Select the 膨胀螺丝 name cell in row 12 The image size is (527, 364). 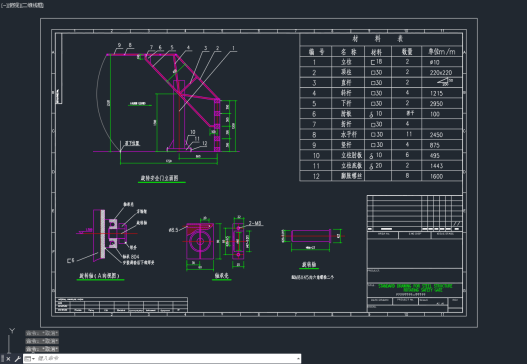(352, 176)
